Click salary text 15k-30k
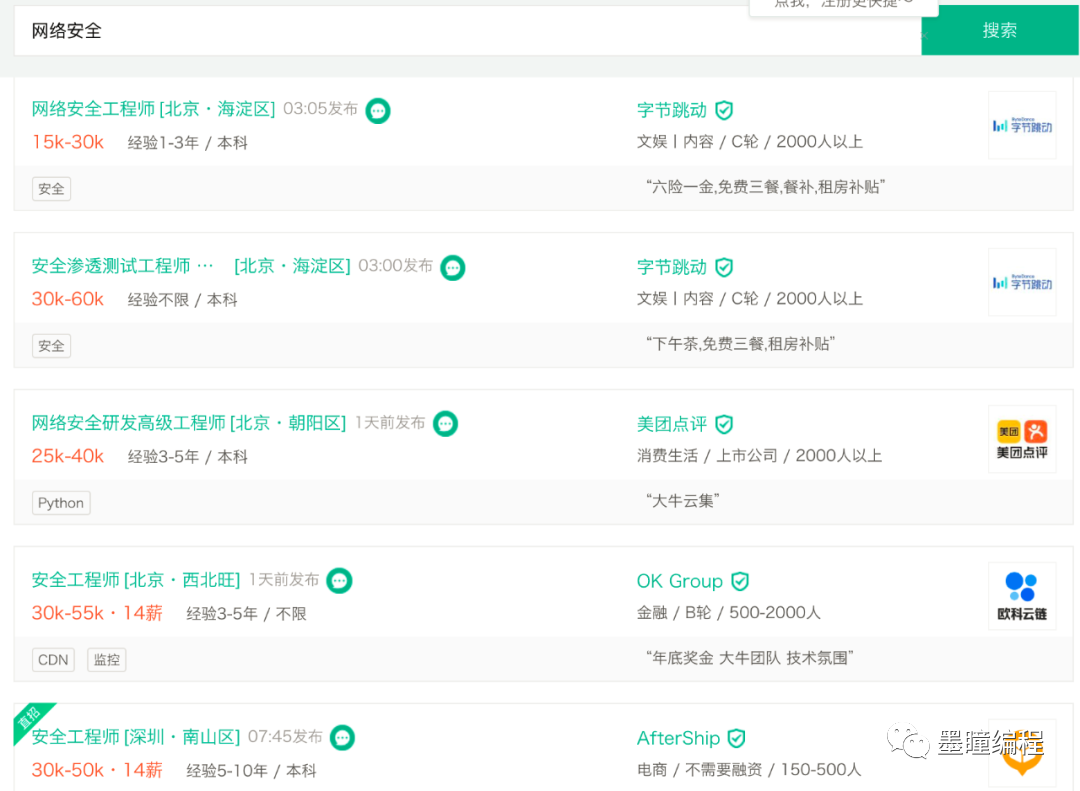The height and width of the screenshot is (791, 1080). (68, 143)
